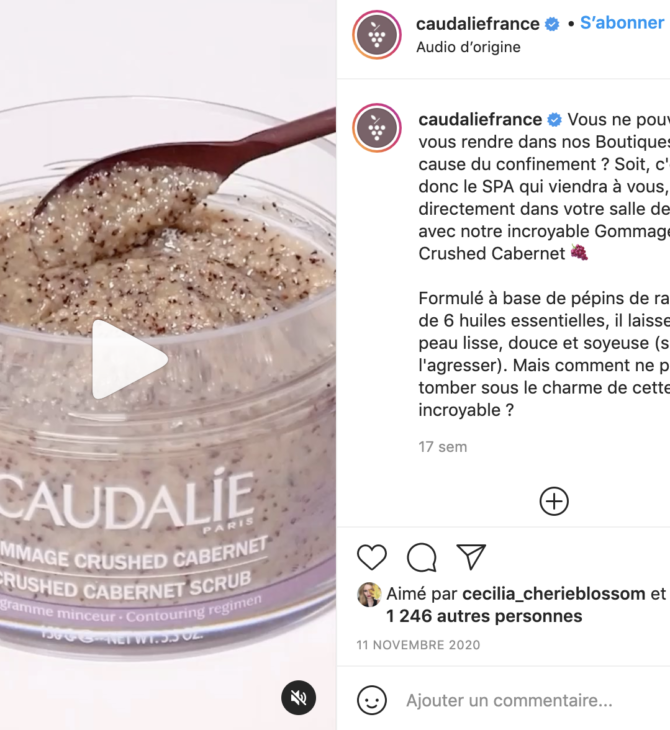Share post with paper plane icon

click(x=471, y=556)
